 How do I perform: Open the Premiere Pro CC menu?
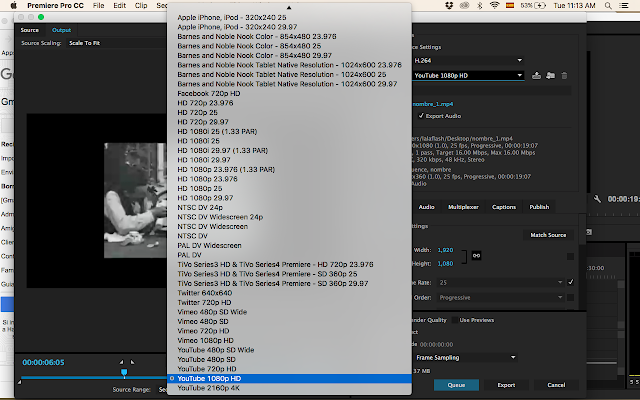tap(56, 5)
